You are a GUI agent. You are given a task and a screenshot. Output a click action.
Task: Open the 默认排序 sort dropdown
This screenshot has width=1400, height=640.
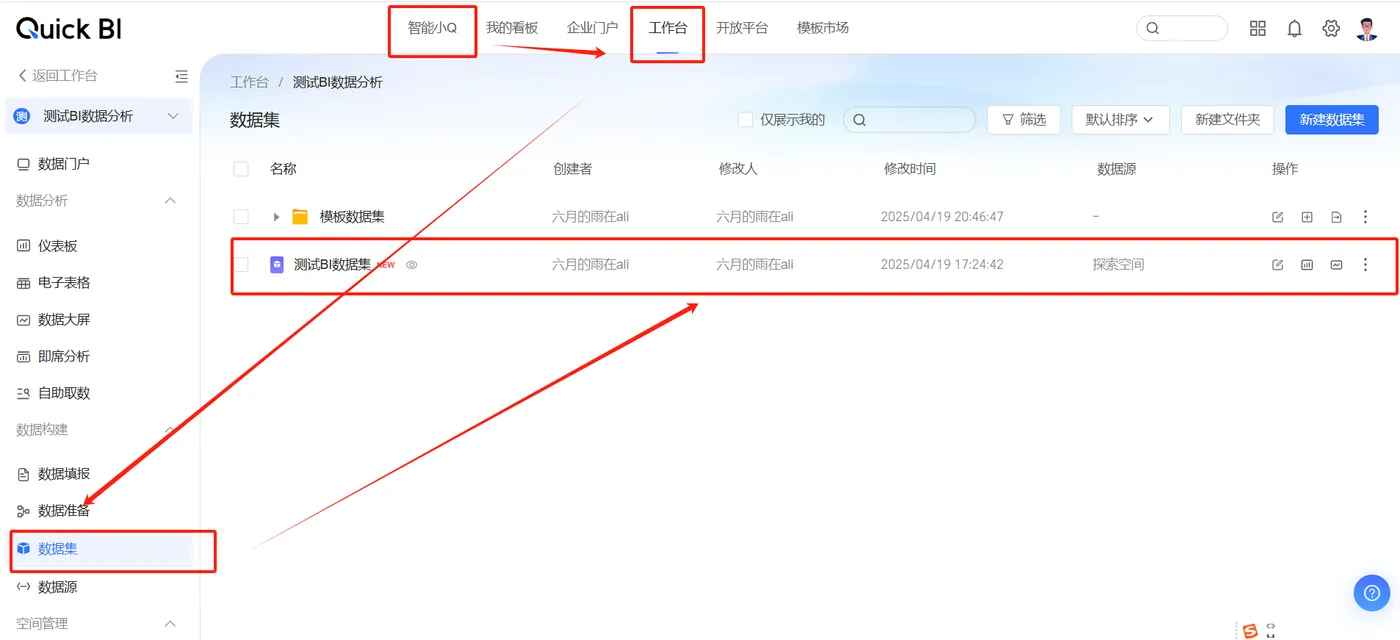click(x=1119, y=120)
